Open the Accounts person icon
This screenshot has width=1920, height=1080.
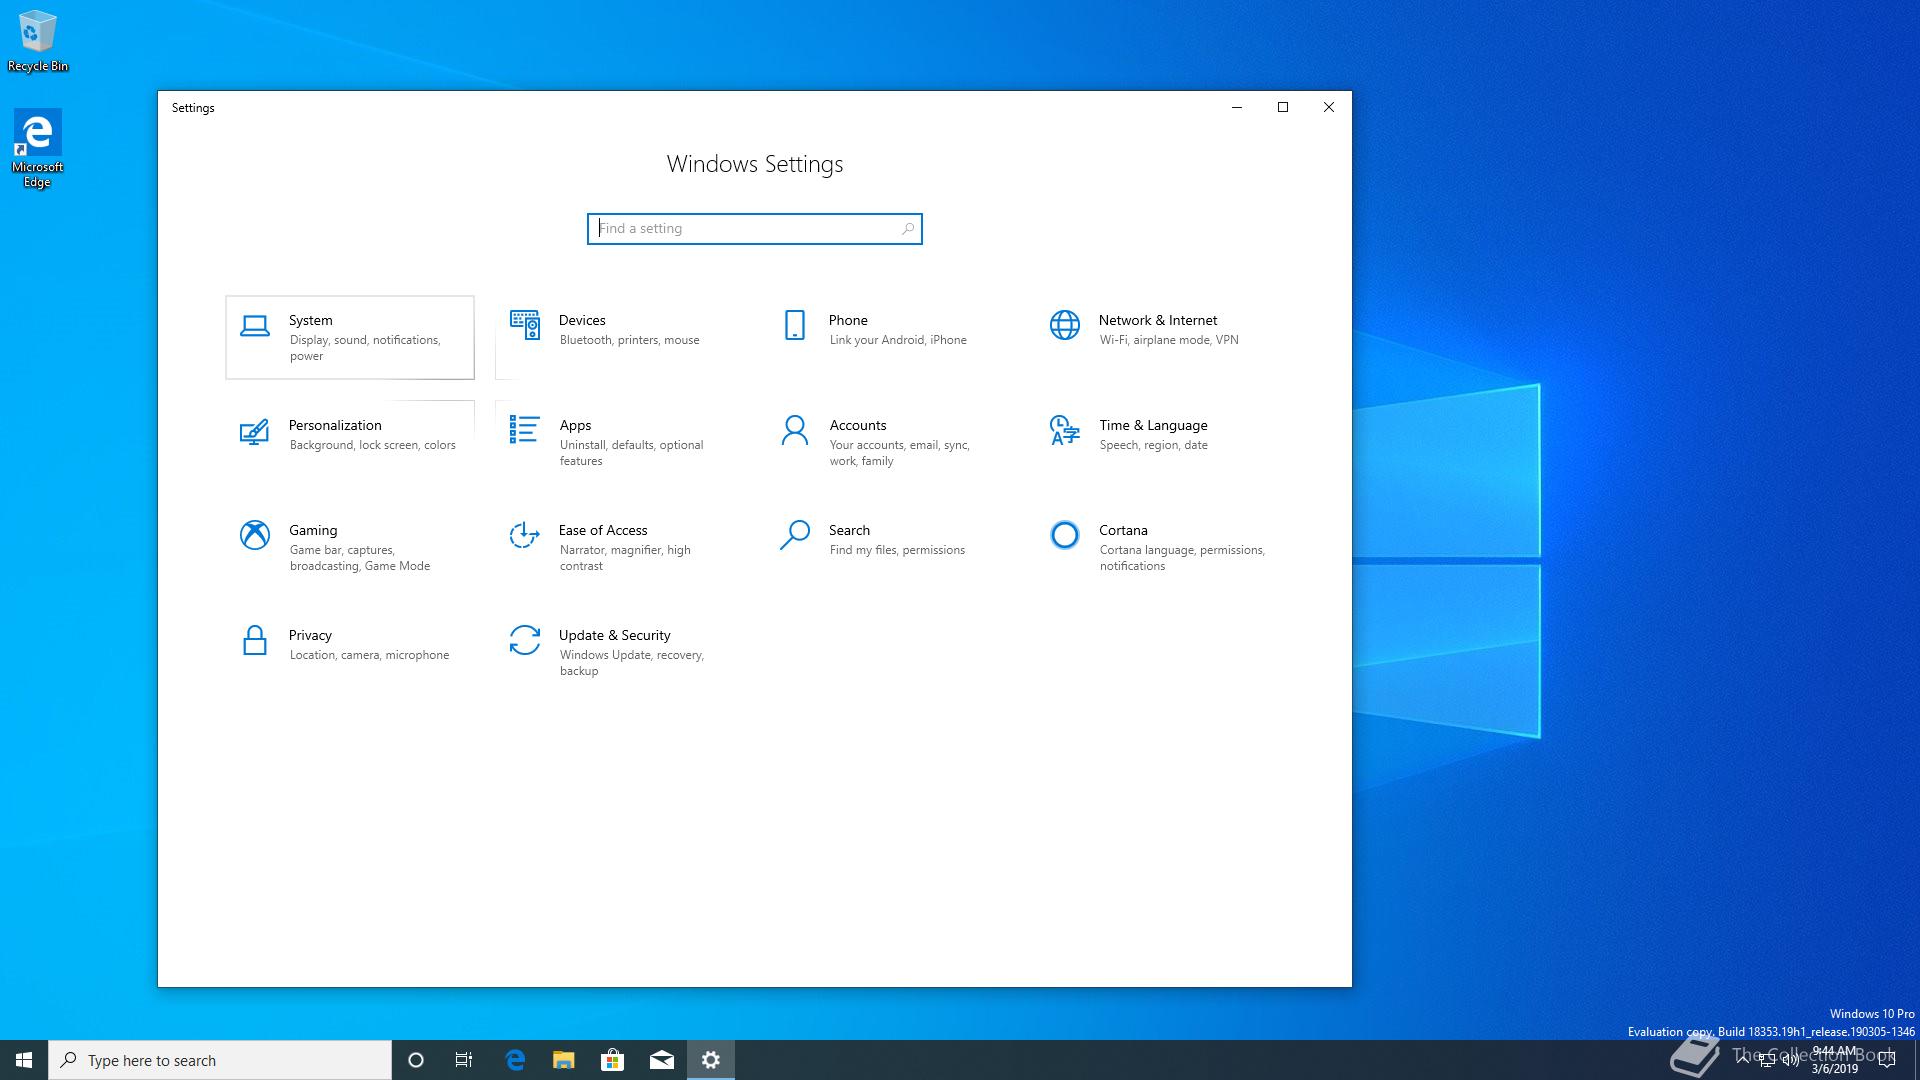(x=795, y=430)
